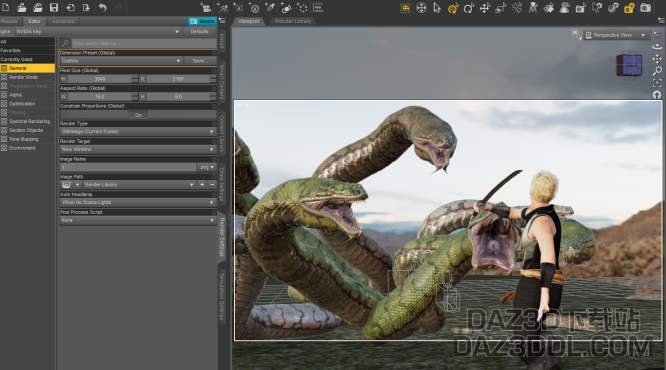
Task: Switch to the Presets tab
Action: 9,21
